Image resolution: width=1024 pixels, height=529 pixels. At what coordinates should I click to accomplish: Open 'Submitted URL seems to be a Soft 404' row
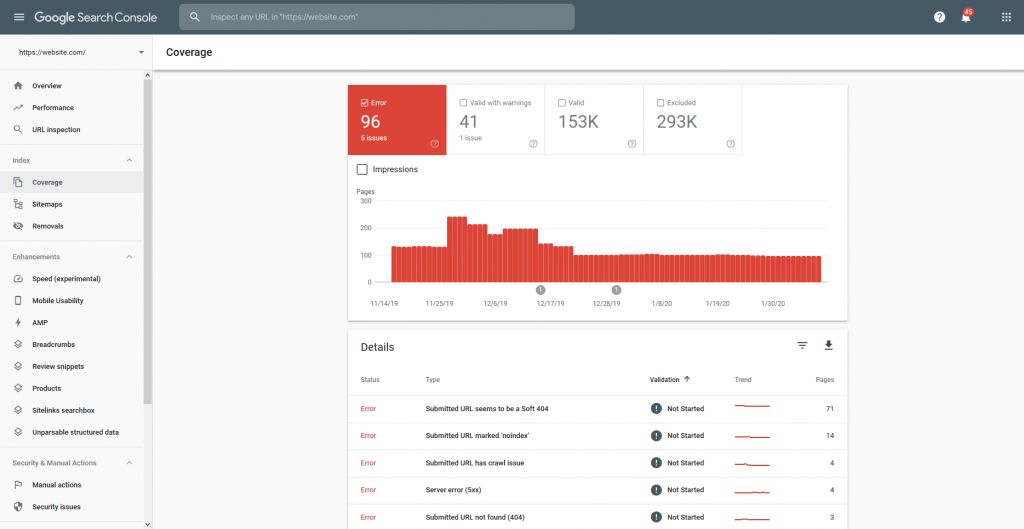point(598,409)
